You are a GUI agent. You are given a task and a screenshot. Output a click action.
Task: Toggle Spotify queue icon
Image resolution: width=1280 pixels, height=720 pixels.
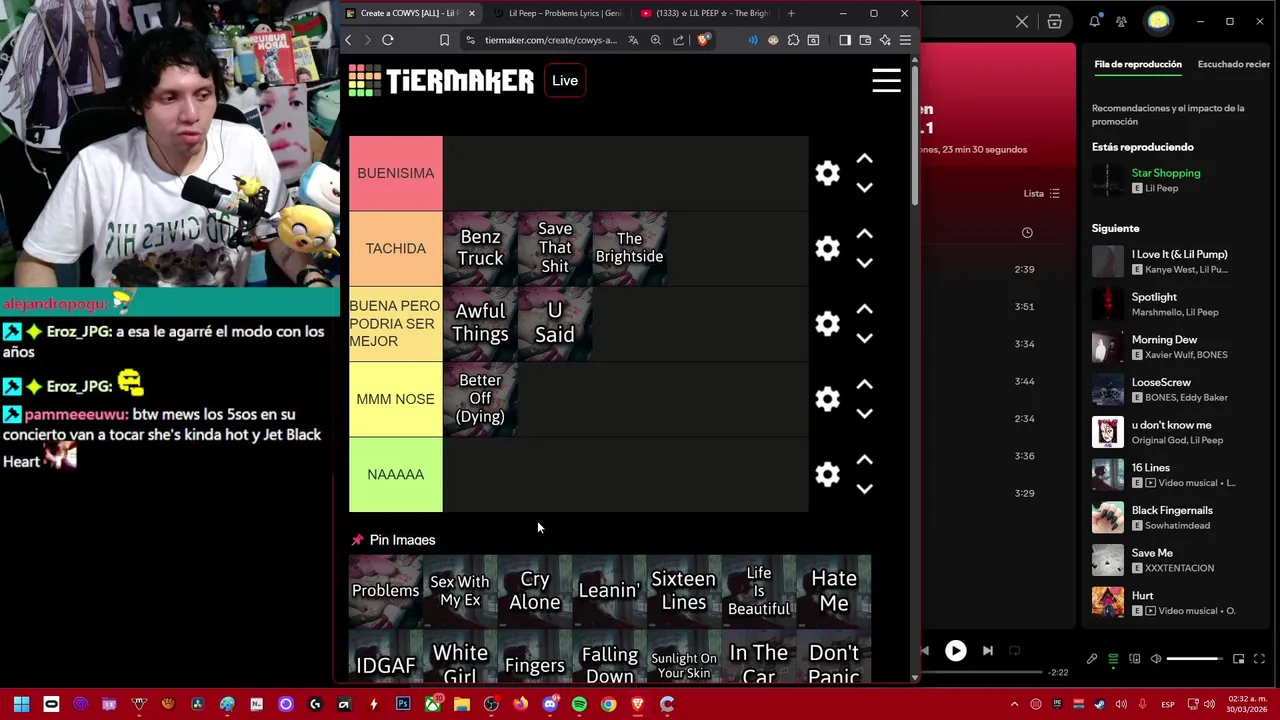click(1113, 659)
